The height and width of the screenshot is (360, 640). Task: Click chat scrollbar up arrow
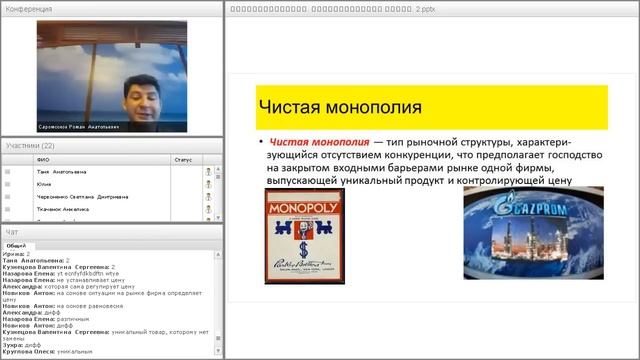point(218,255)
